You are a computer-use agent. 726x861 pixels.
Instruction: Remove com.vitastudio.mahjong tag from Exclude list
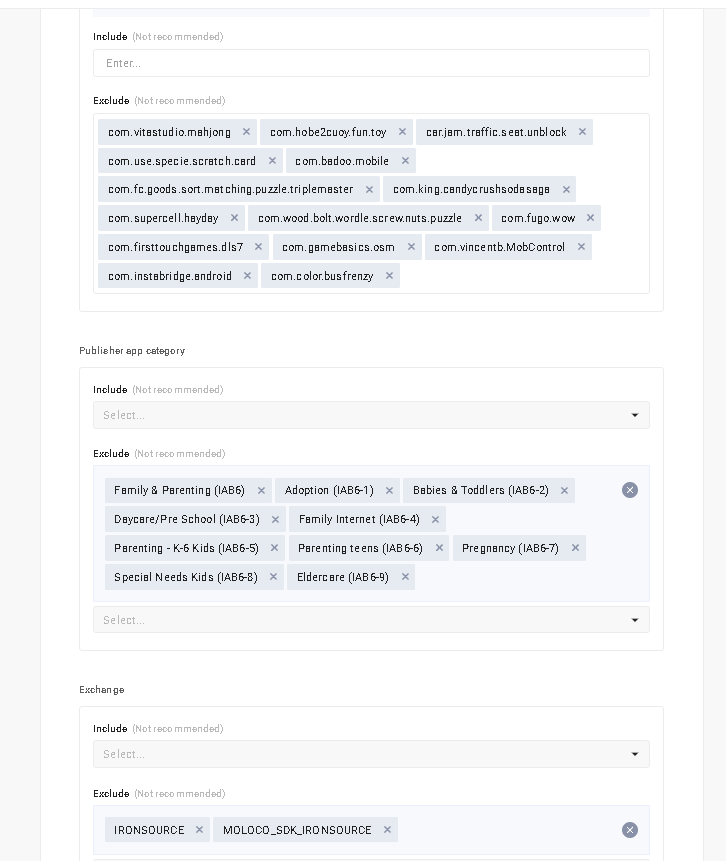click(x=246, y=132)
